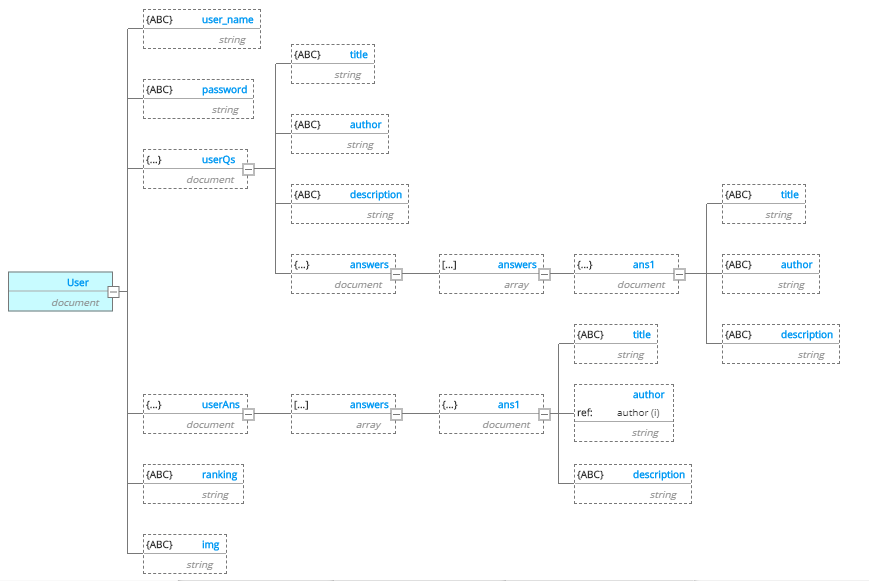Click the {ABC} icon on the ranking field
This screenshot has height=581, width=869.
coord(160,475)
